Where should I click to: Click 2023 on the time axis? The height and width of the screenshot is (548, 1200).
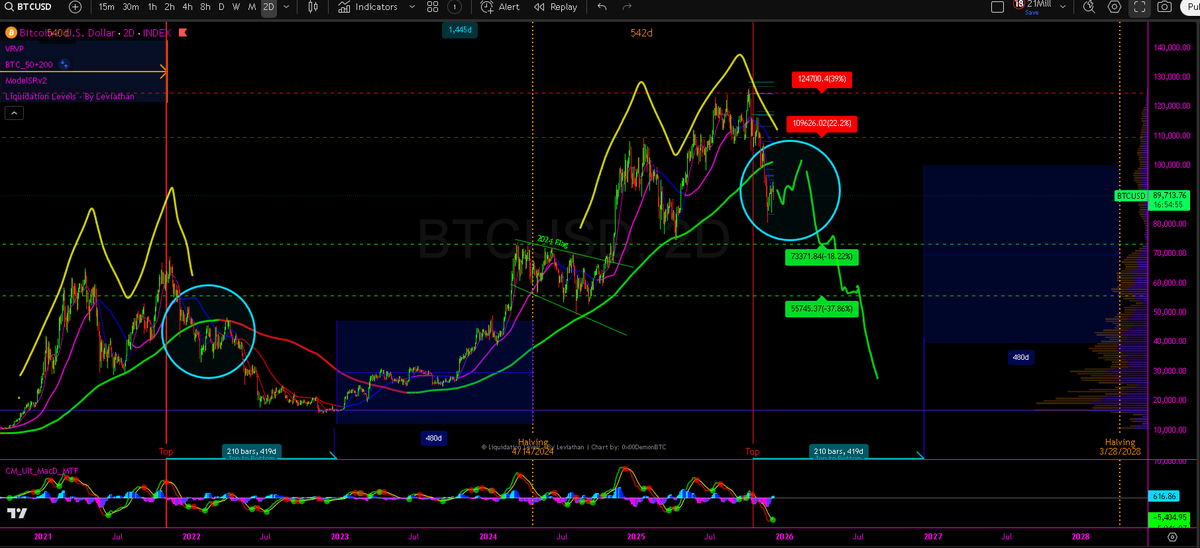pos(340,536)
